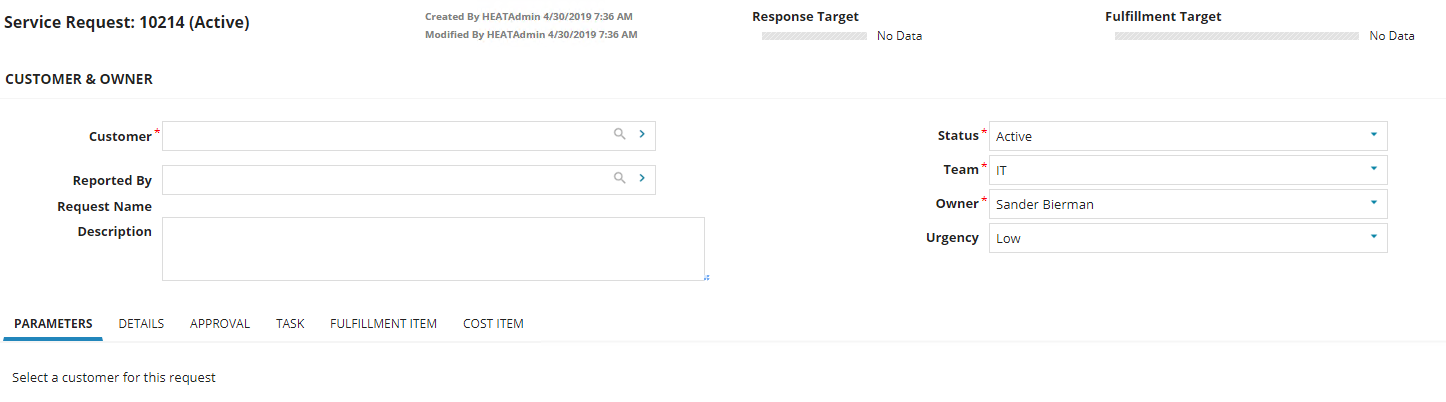Click the Modified By HEATAdmin timestamp text
This screenshot has width=1446, height=402.
(531, 34)
